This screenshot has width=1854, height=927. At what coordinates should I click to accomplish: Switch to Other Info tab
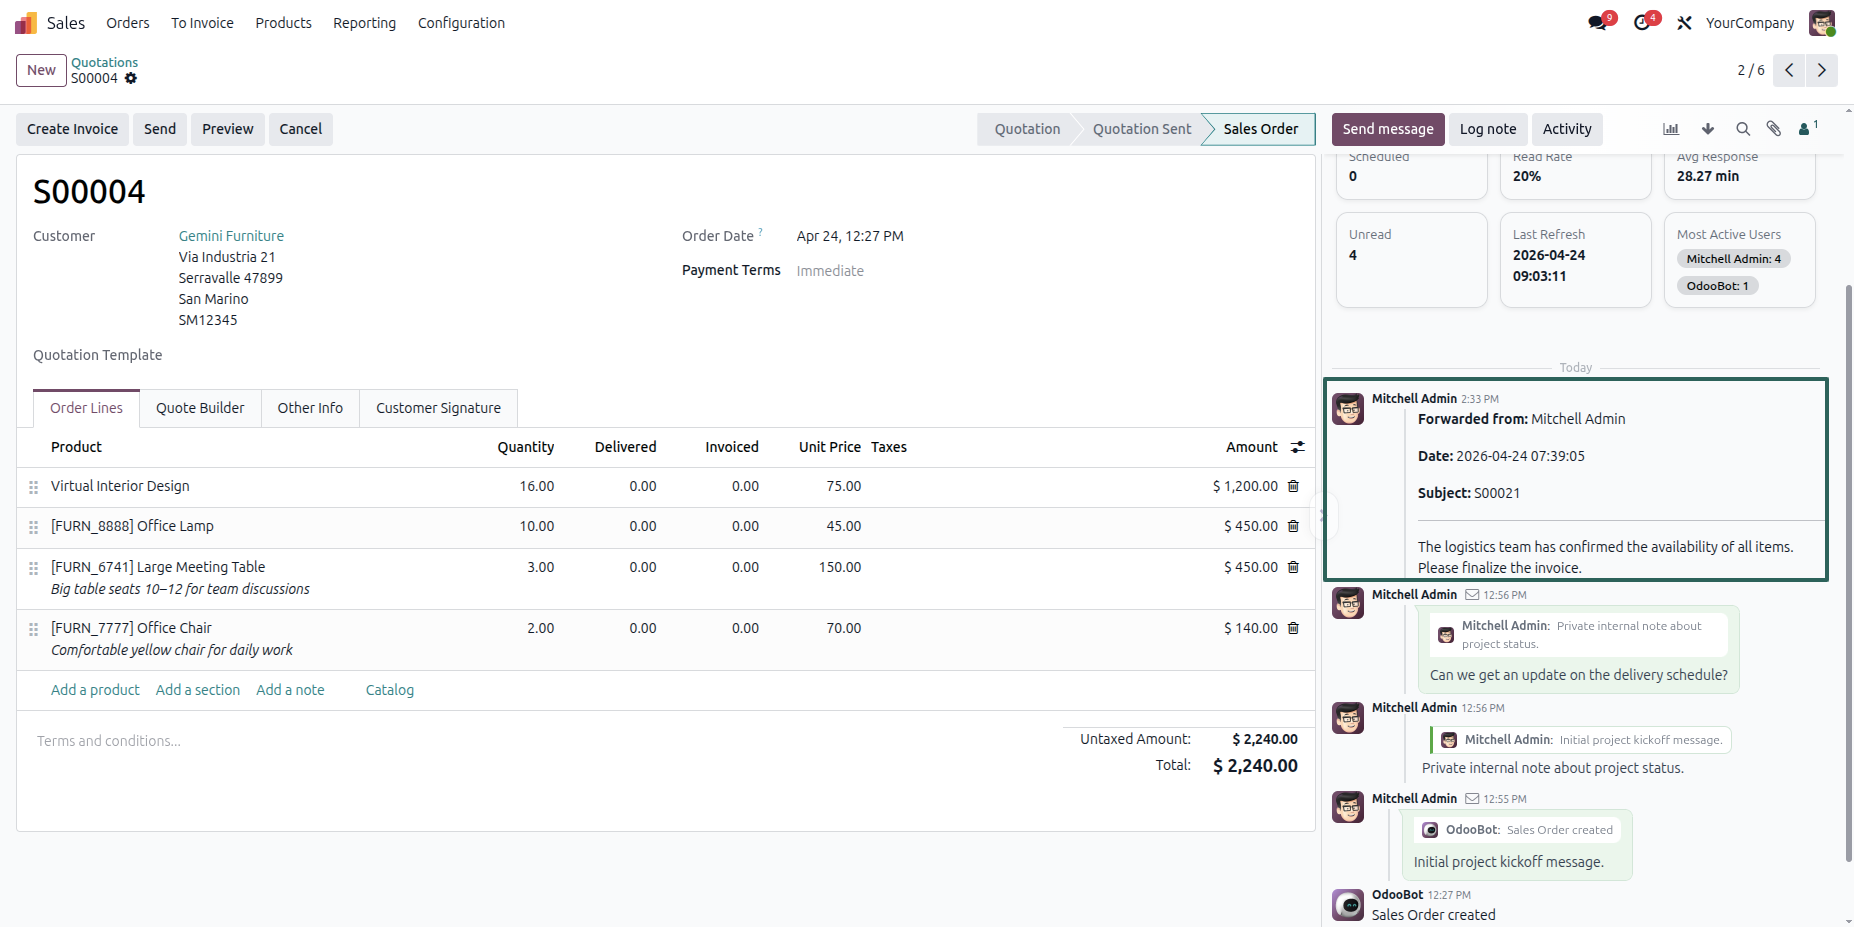310,408
